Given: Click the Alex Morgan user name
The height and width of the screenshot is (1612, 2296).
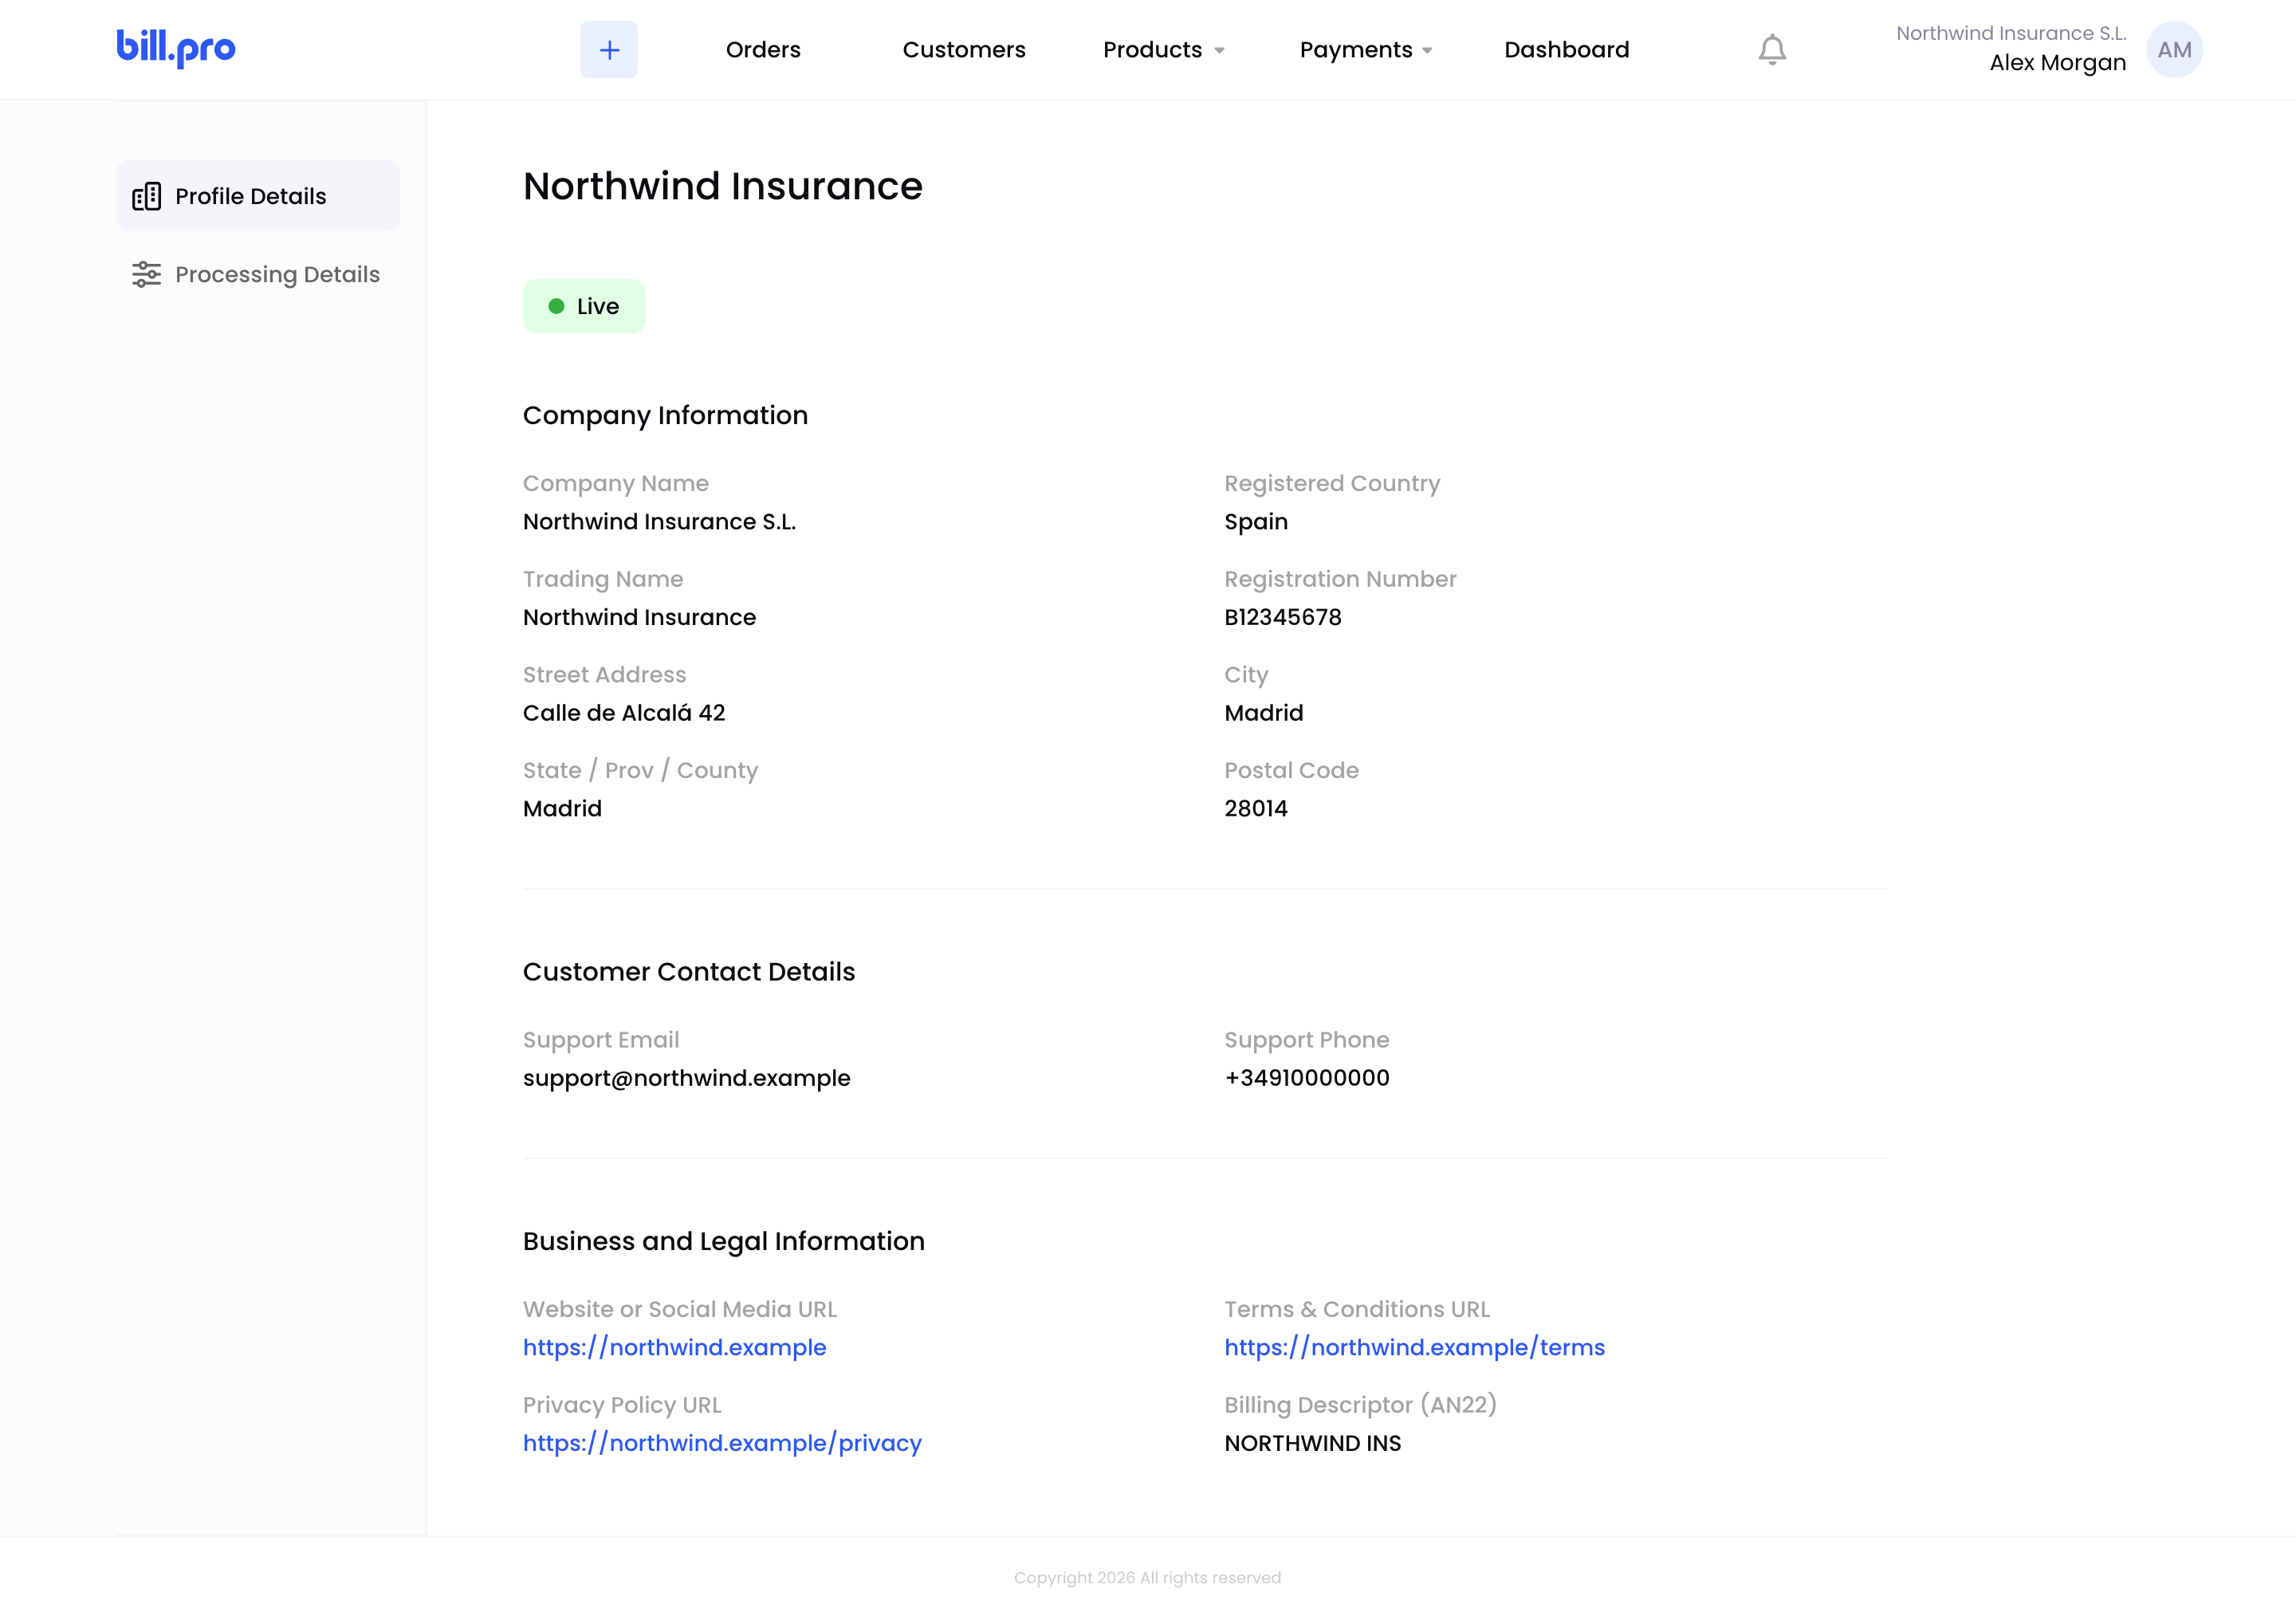Looking at the screenshot, I should pyautogui.click(x=2058, y=63).
